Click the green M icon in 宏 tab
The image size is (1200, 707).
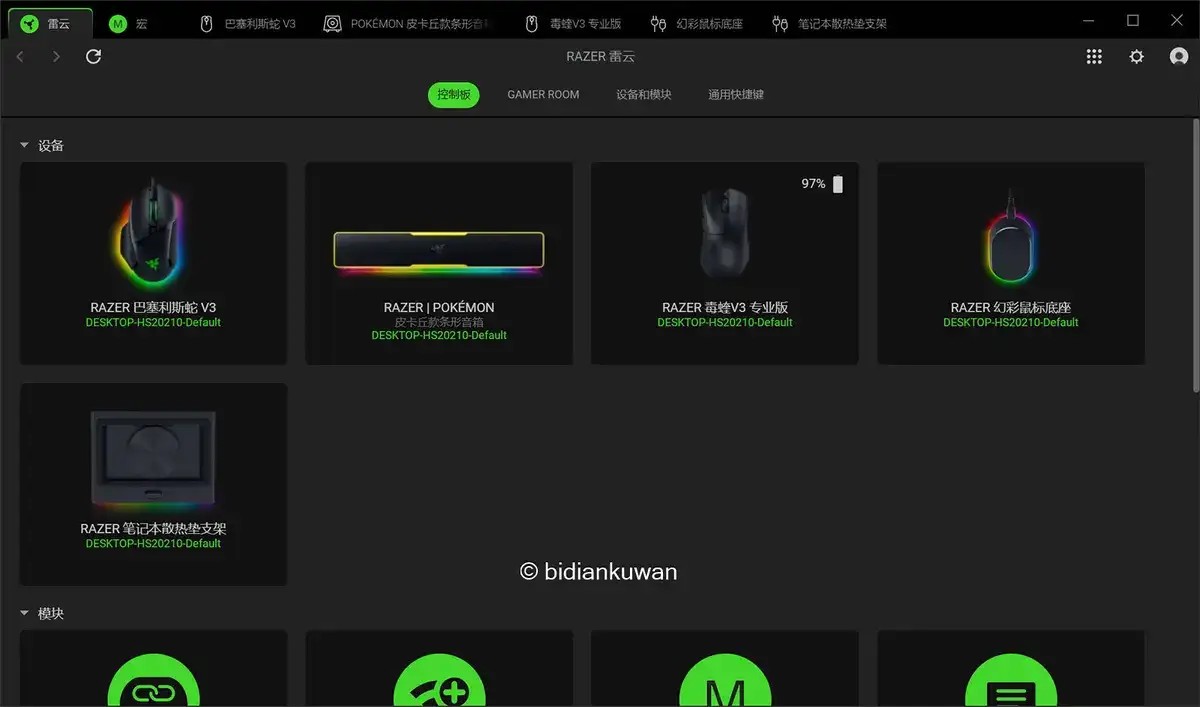click(118, 23)
